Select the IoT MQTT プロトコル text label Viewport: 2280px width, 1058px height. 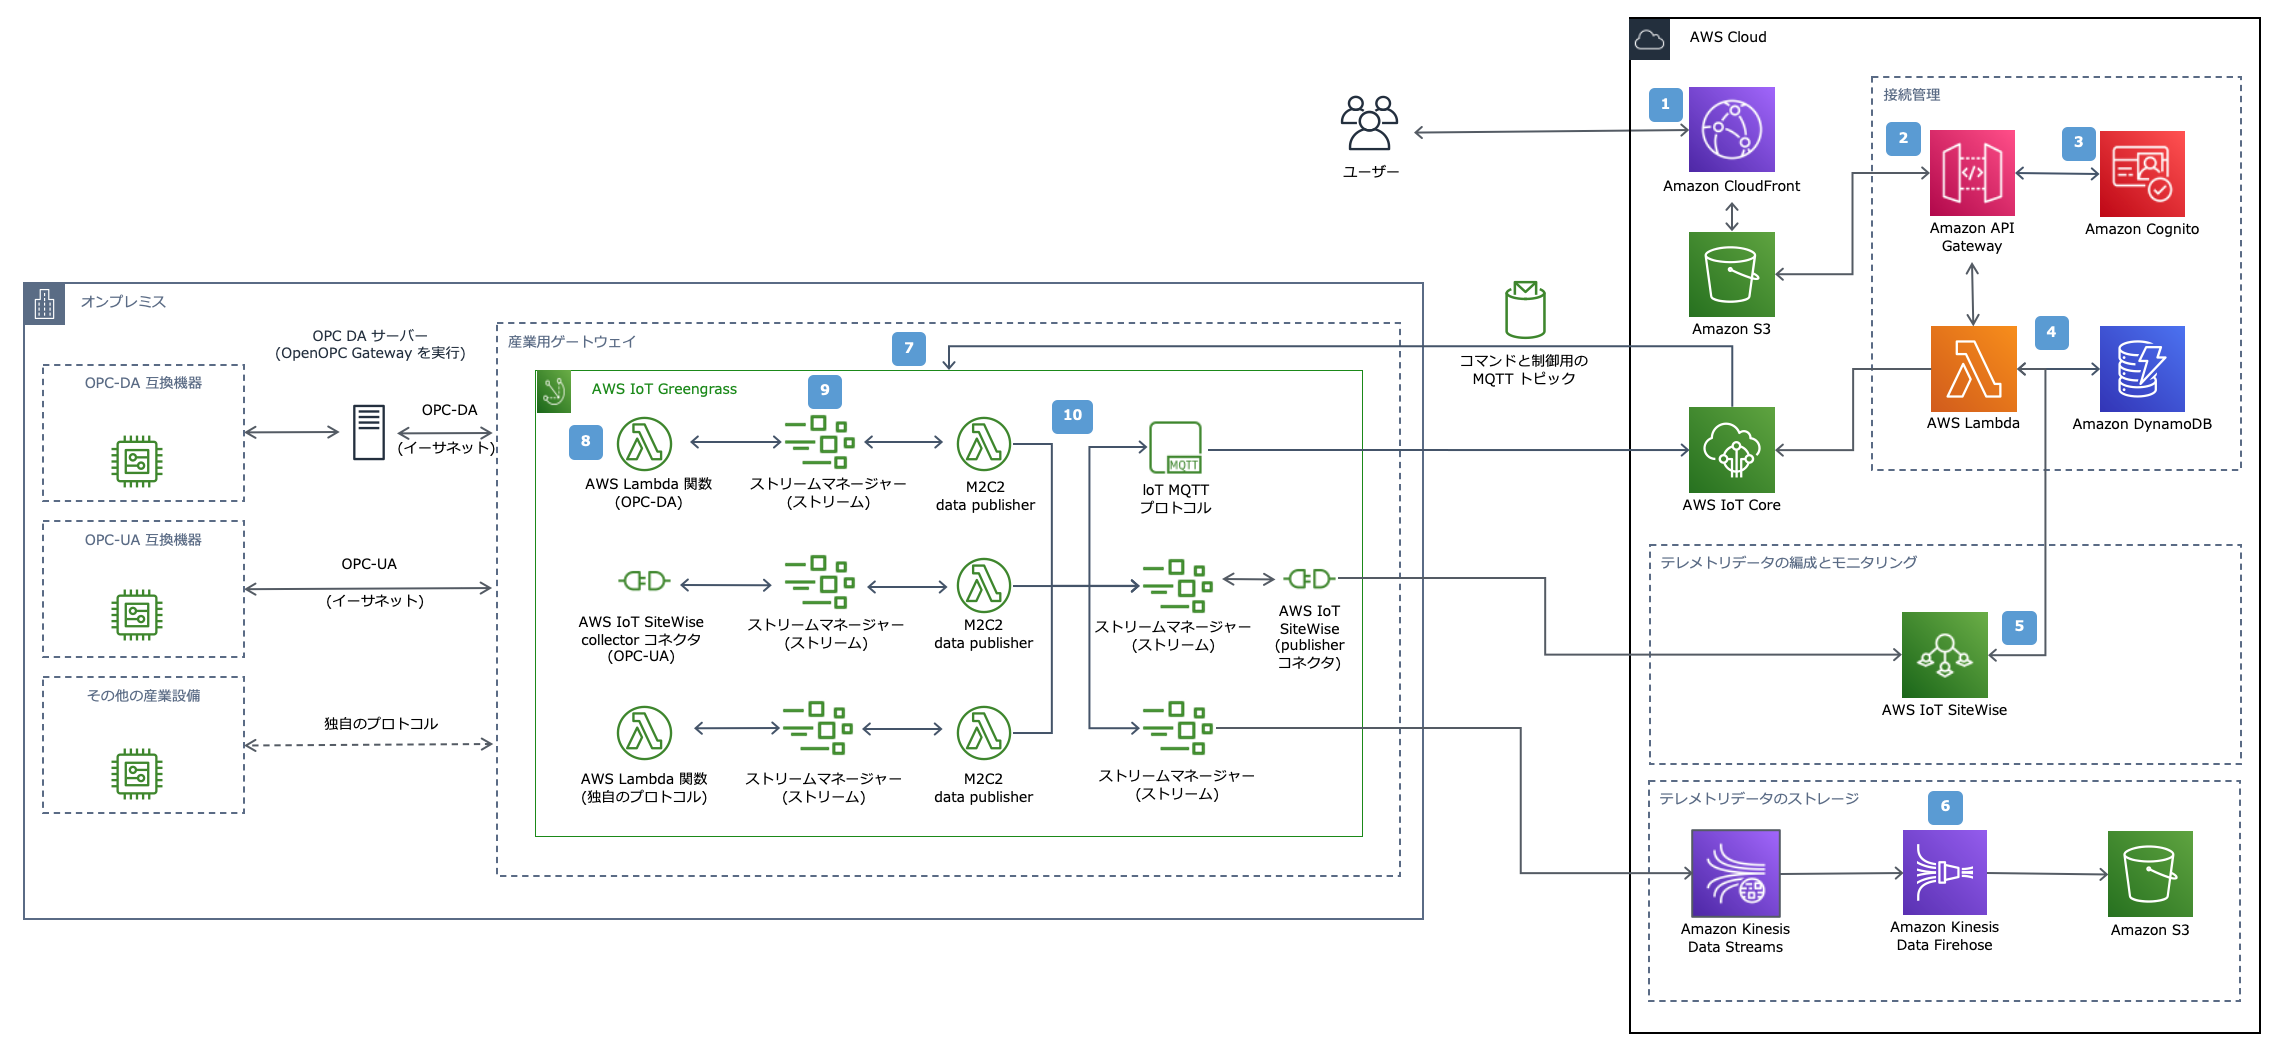[1176, 499]
